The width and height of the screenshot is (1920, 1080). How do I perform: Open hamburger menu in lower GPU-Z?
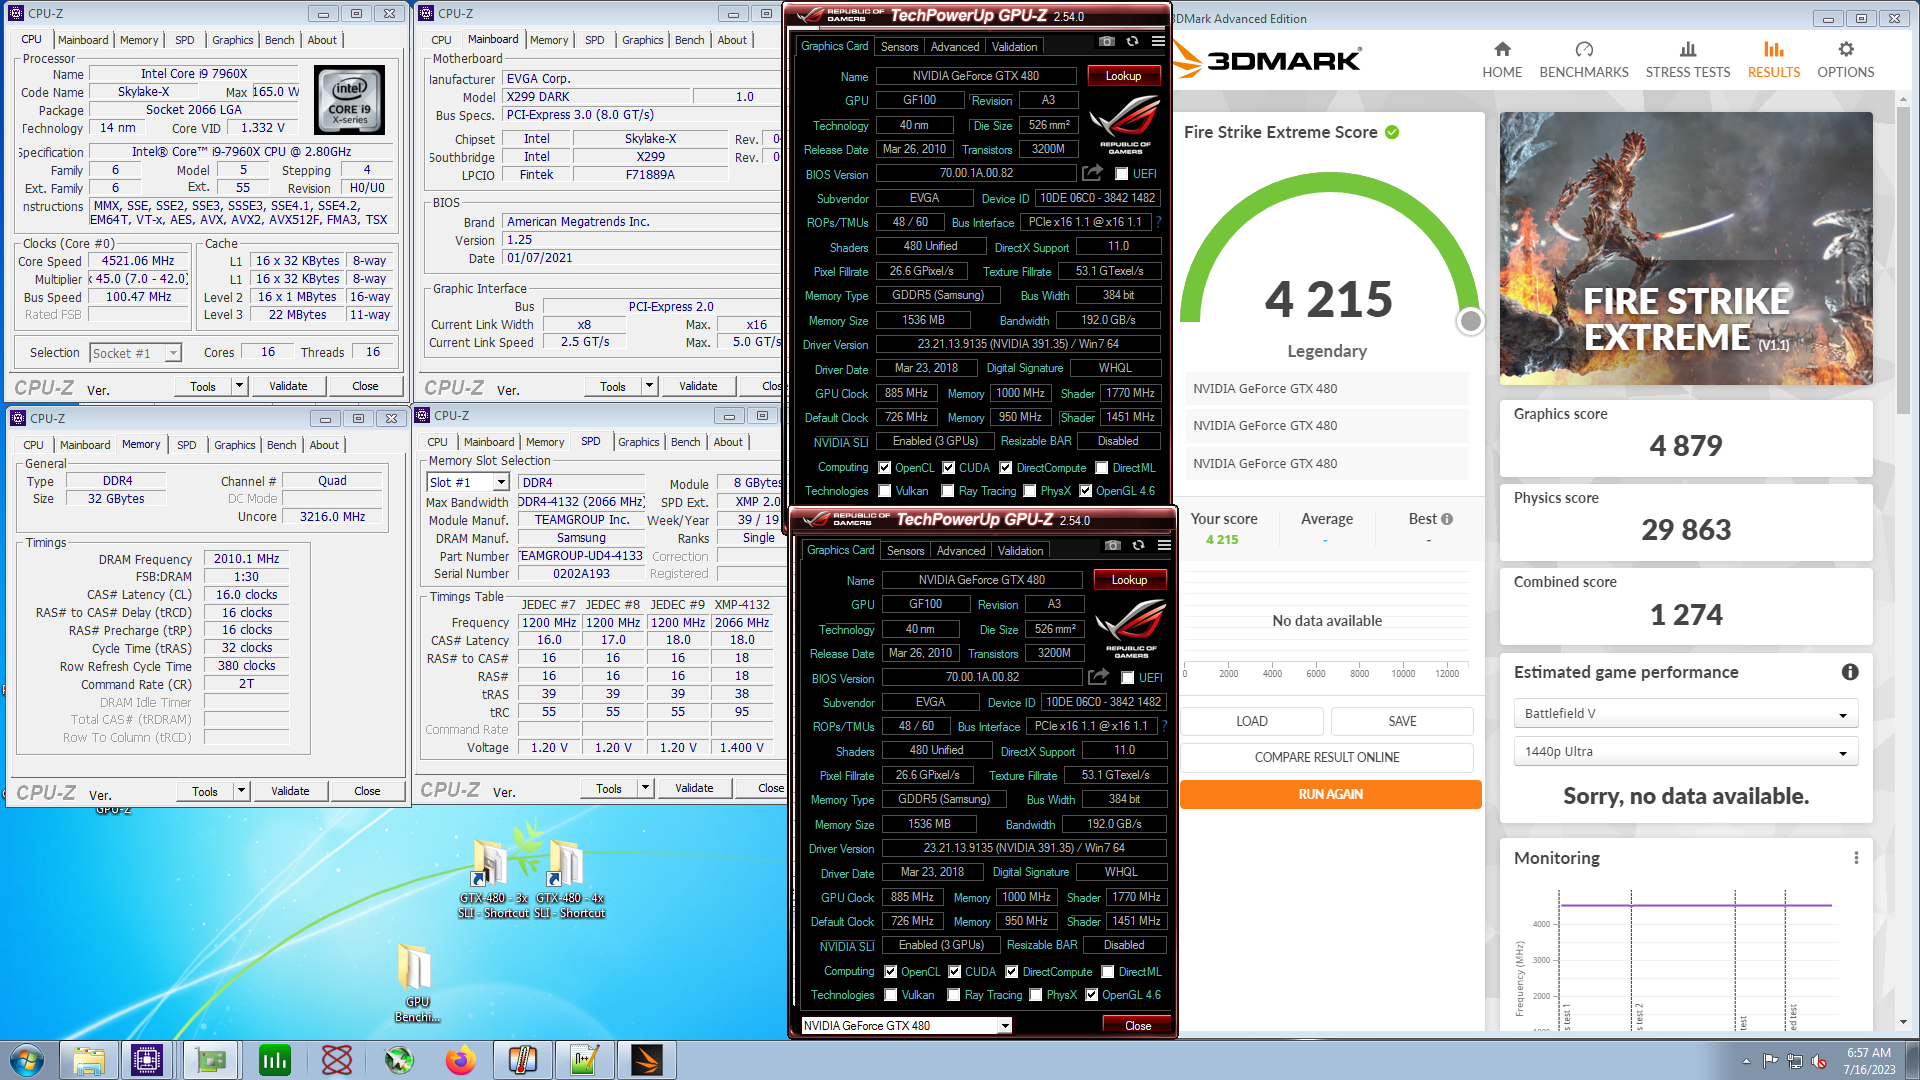coord(1164,546)
